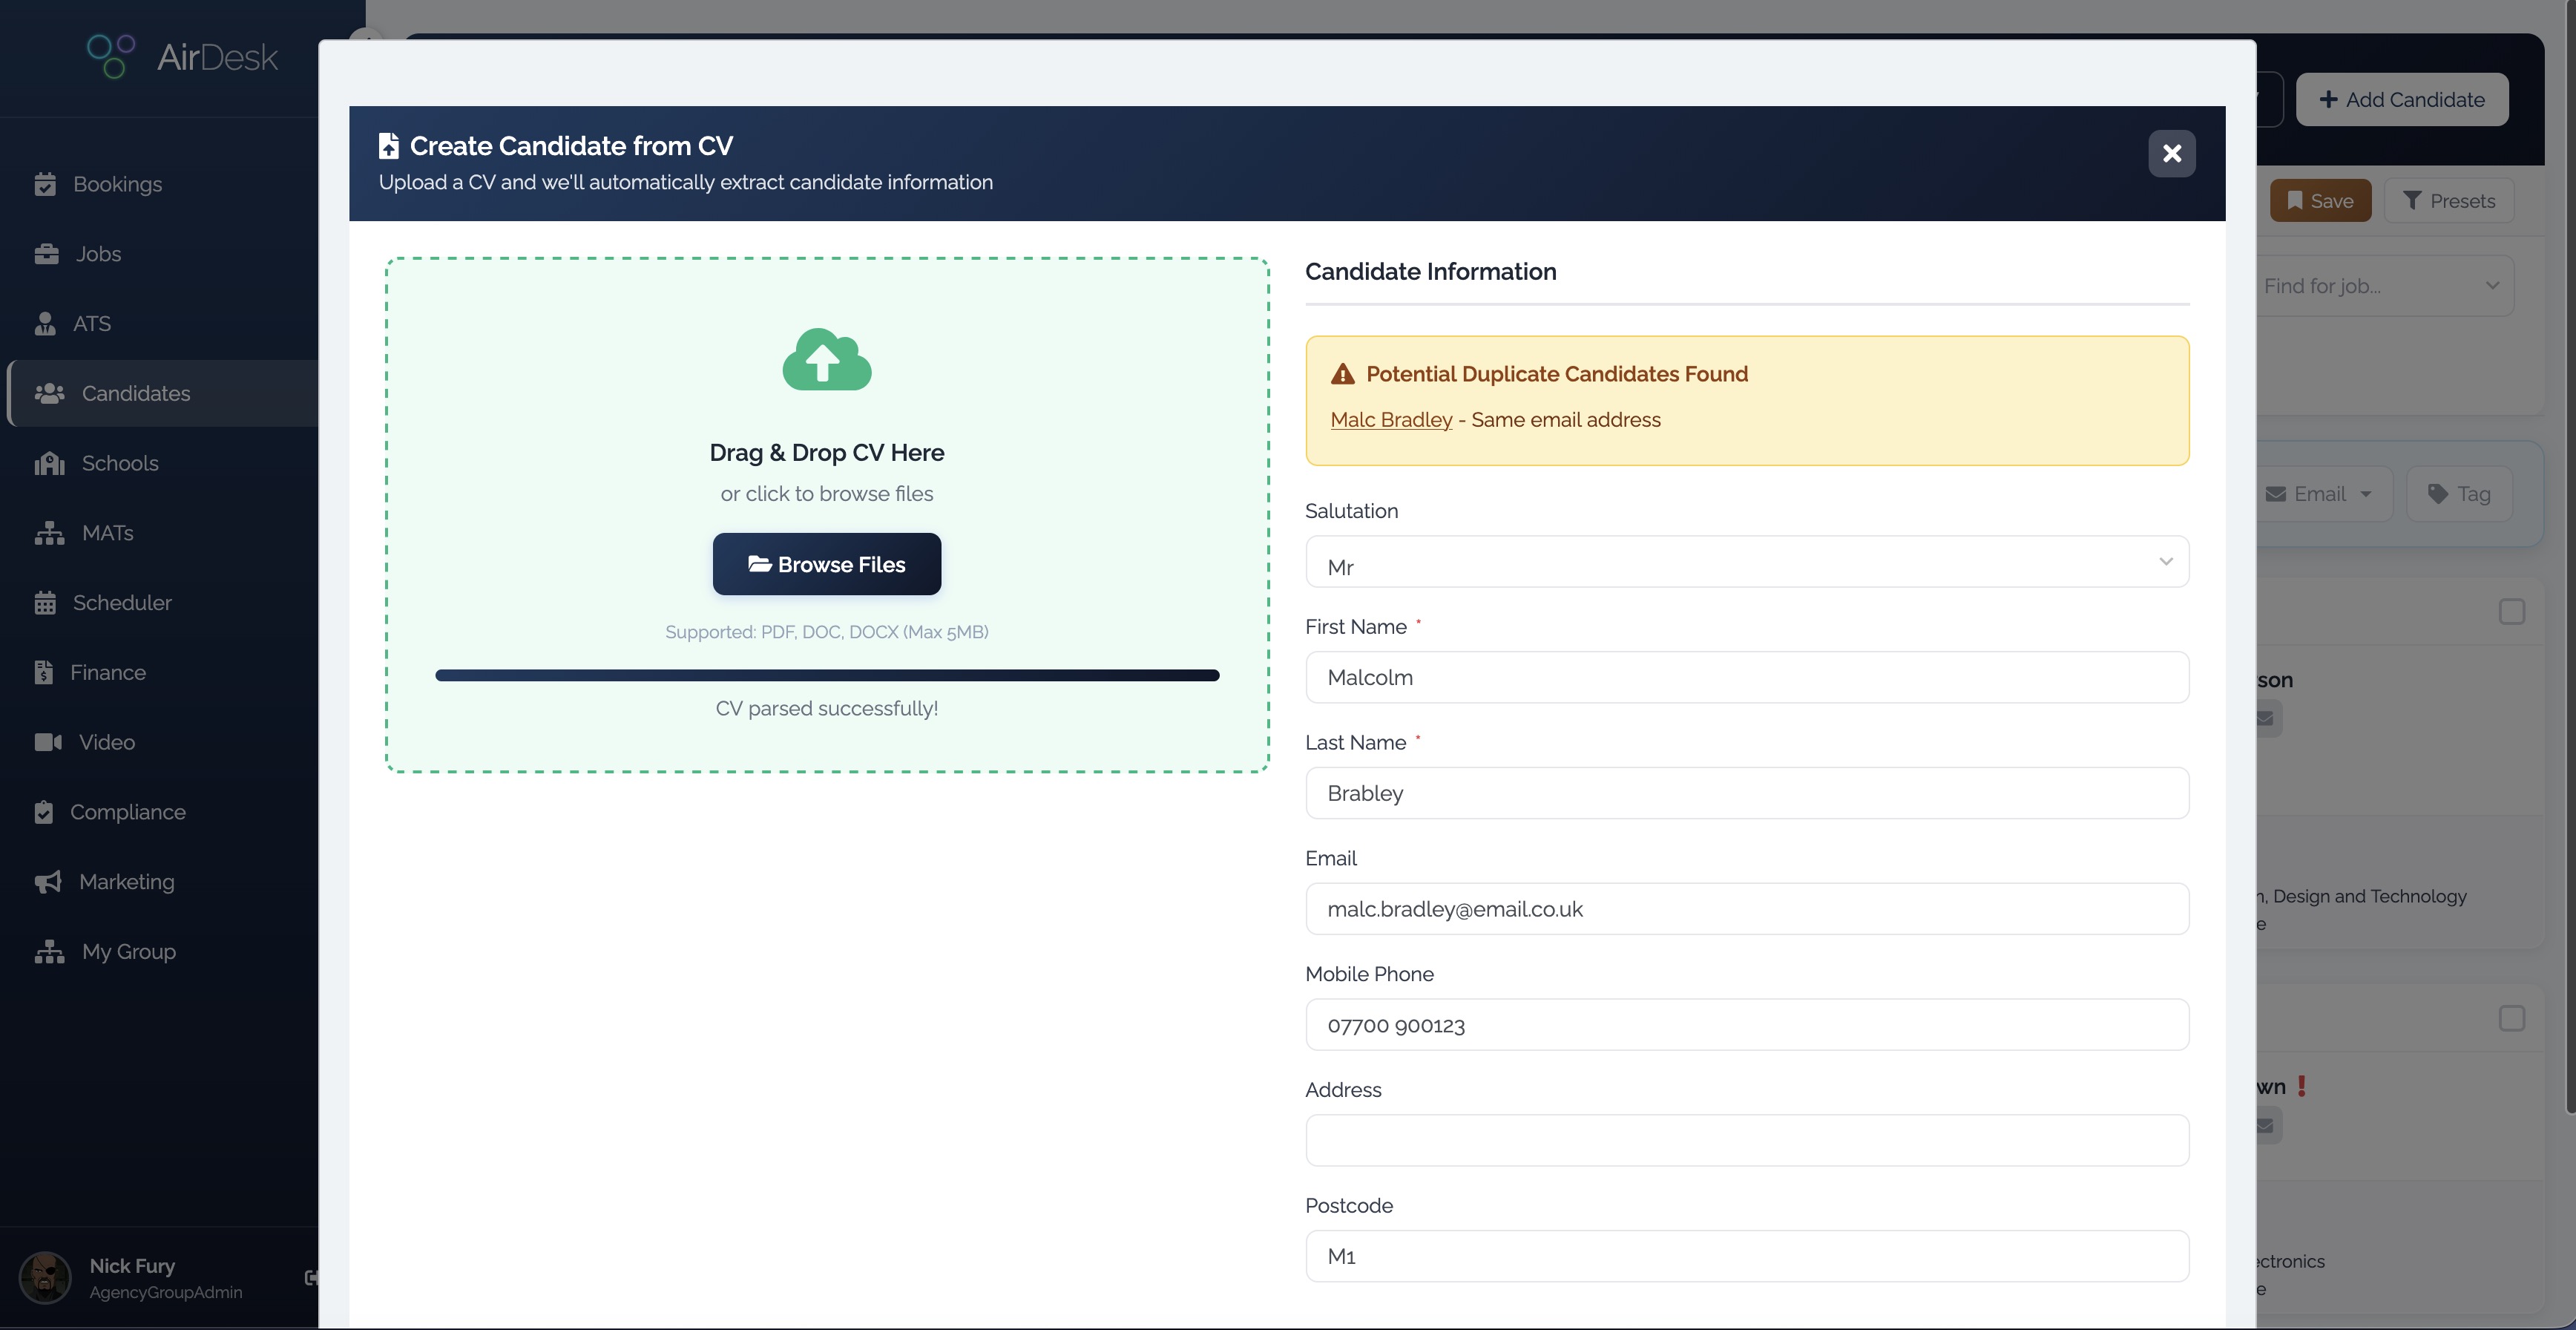The height and width of the screenshot is (1330, 2576).
Task: Click the My Group icon
Action: pos(49,952)
